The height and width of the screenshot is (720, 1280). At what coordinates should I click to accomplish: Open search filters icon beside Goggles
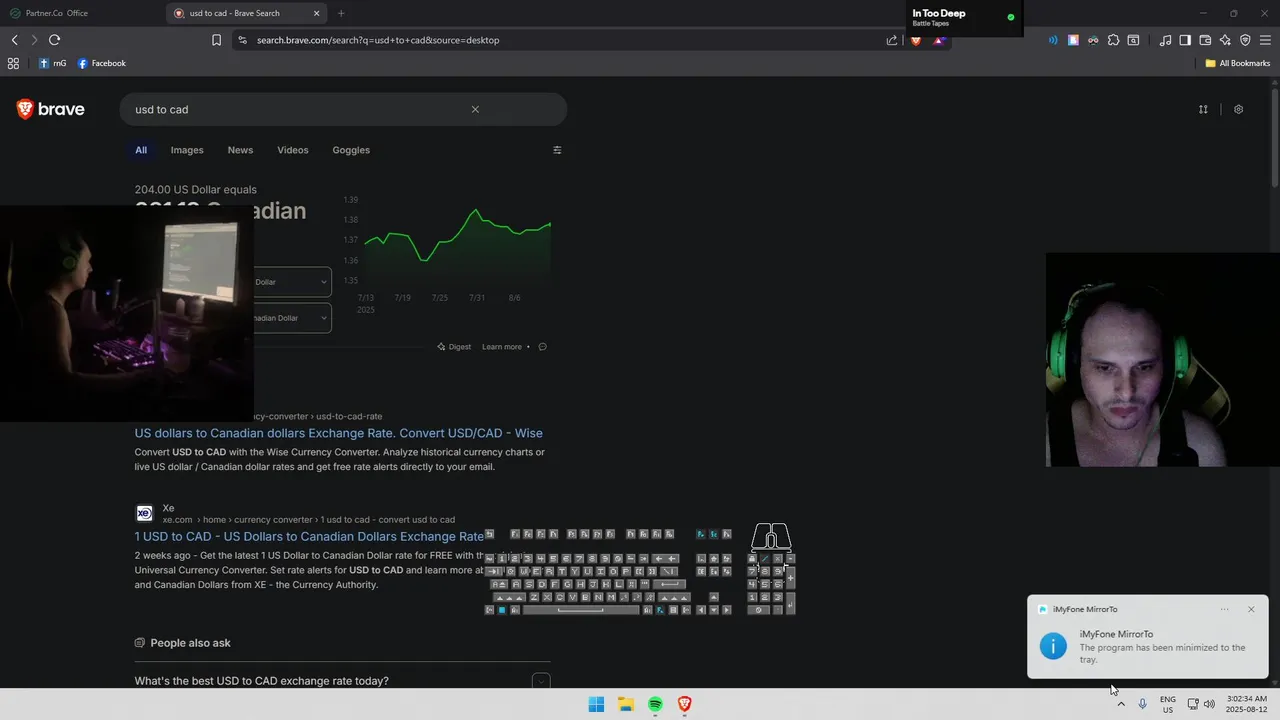click(557, 150)
